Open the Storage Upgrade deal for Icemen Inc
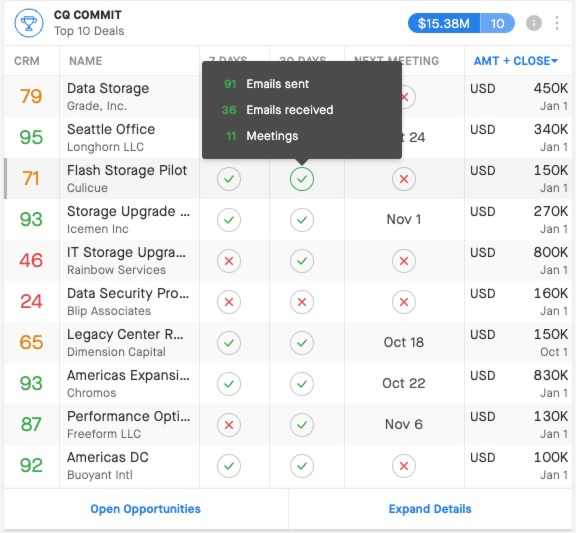Viewport: 576px width, 533px height. coord(129,212)
